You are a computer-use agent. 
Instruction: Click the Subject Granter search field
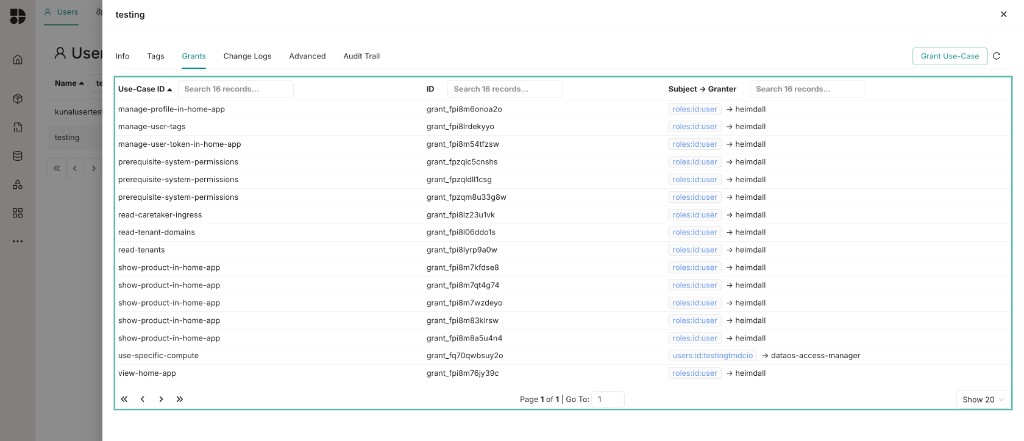[x=807, y=89]
